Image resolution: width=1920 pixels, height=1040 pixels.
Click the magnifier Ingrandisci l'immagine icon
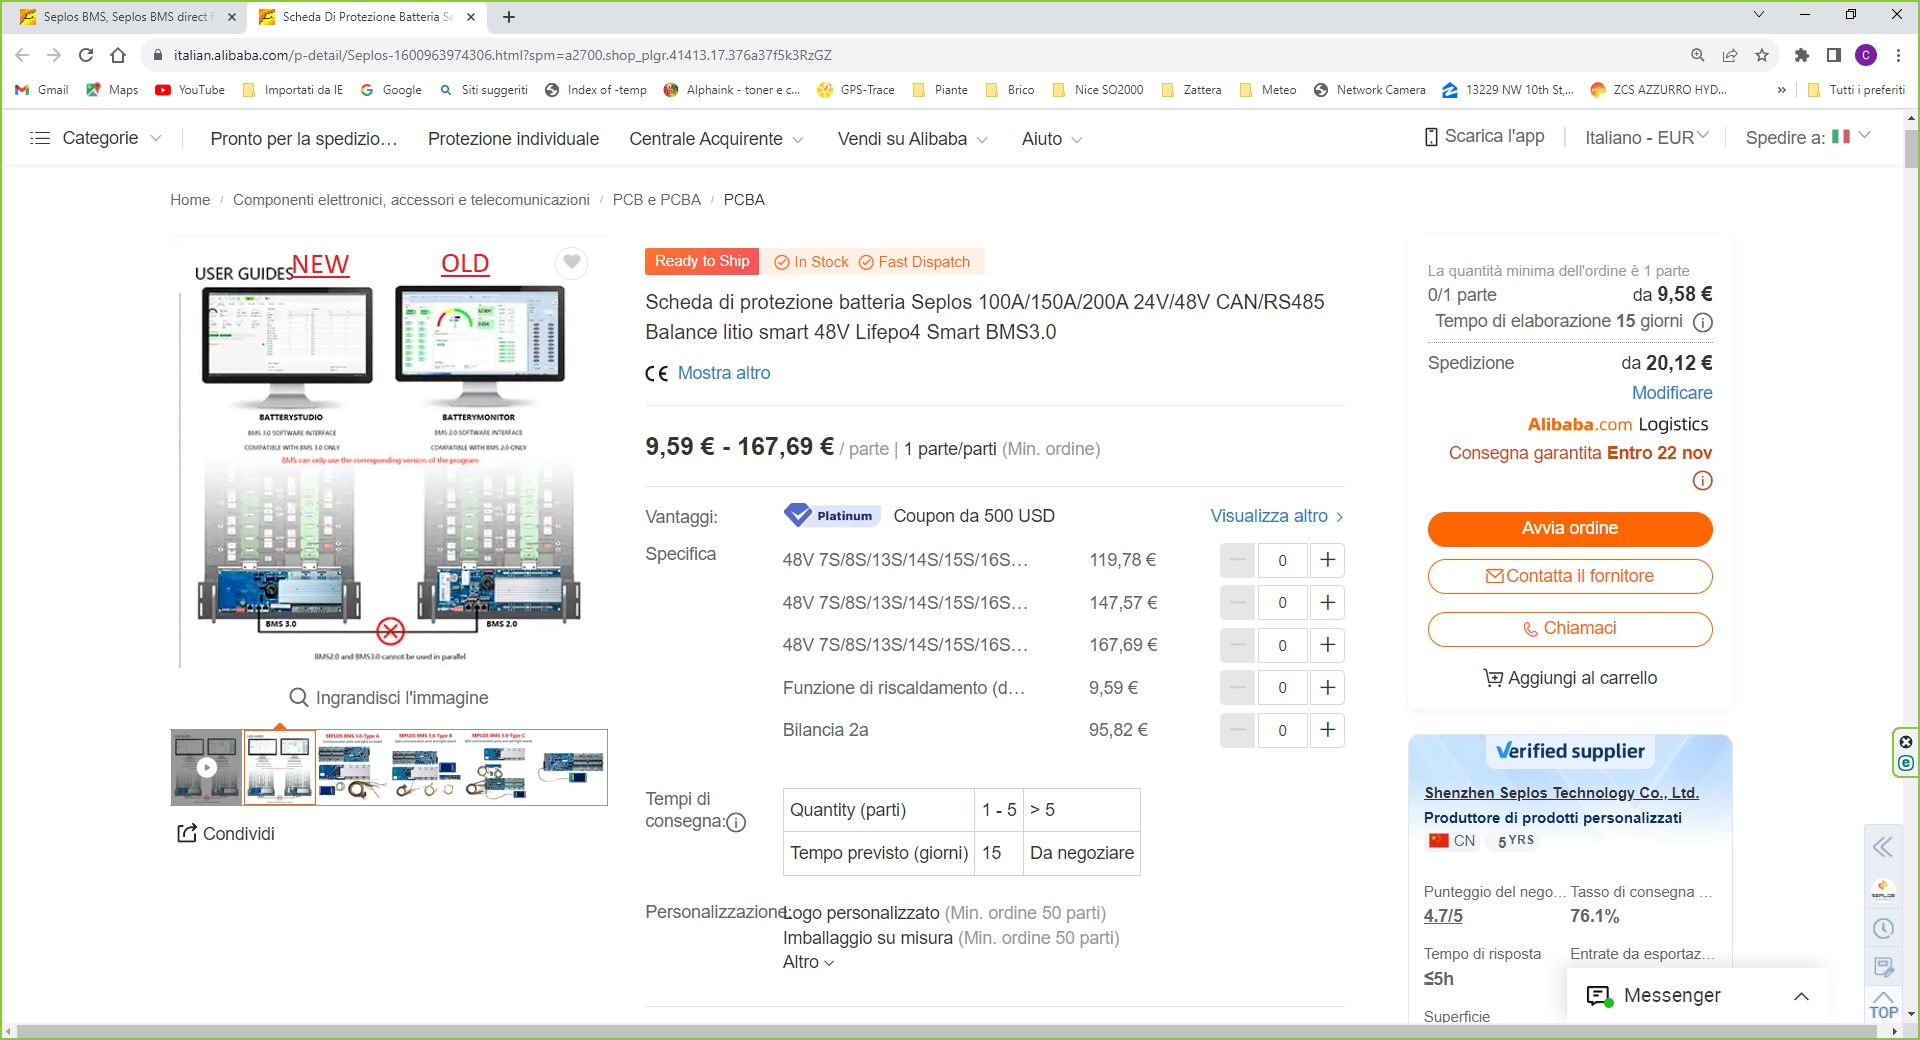click(x=298, y=697)
